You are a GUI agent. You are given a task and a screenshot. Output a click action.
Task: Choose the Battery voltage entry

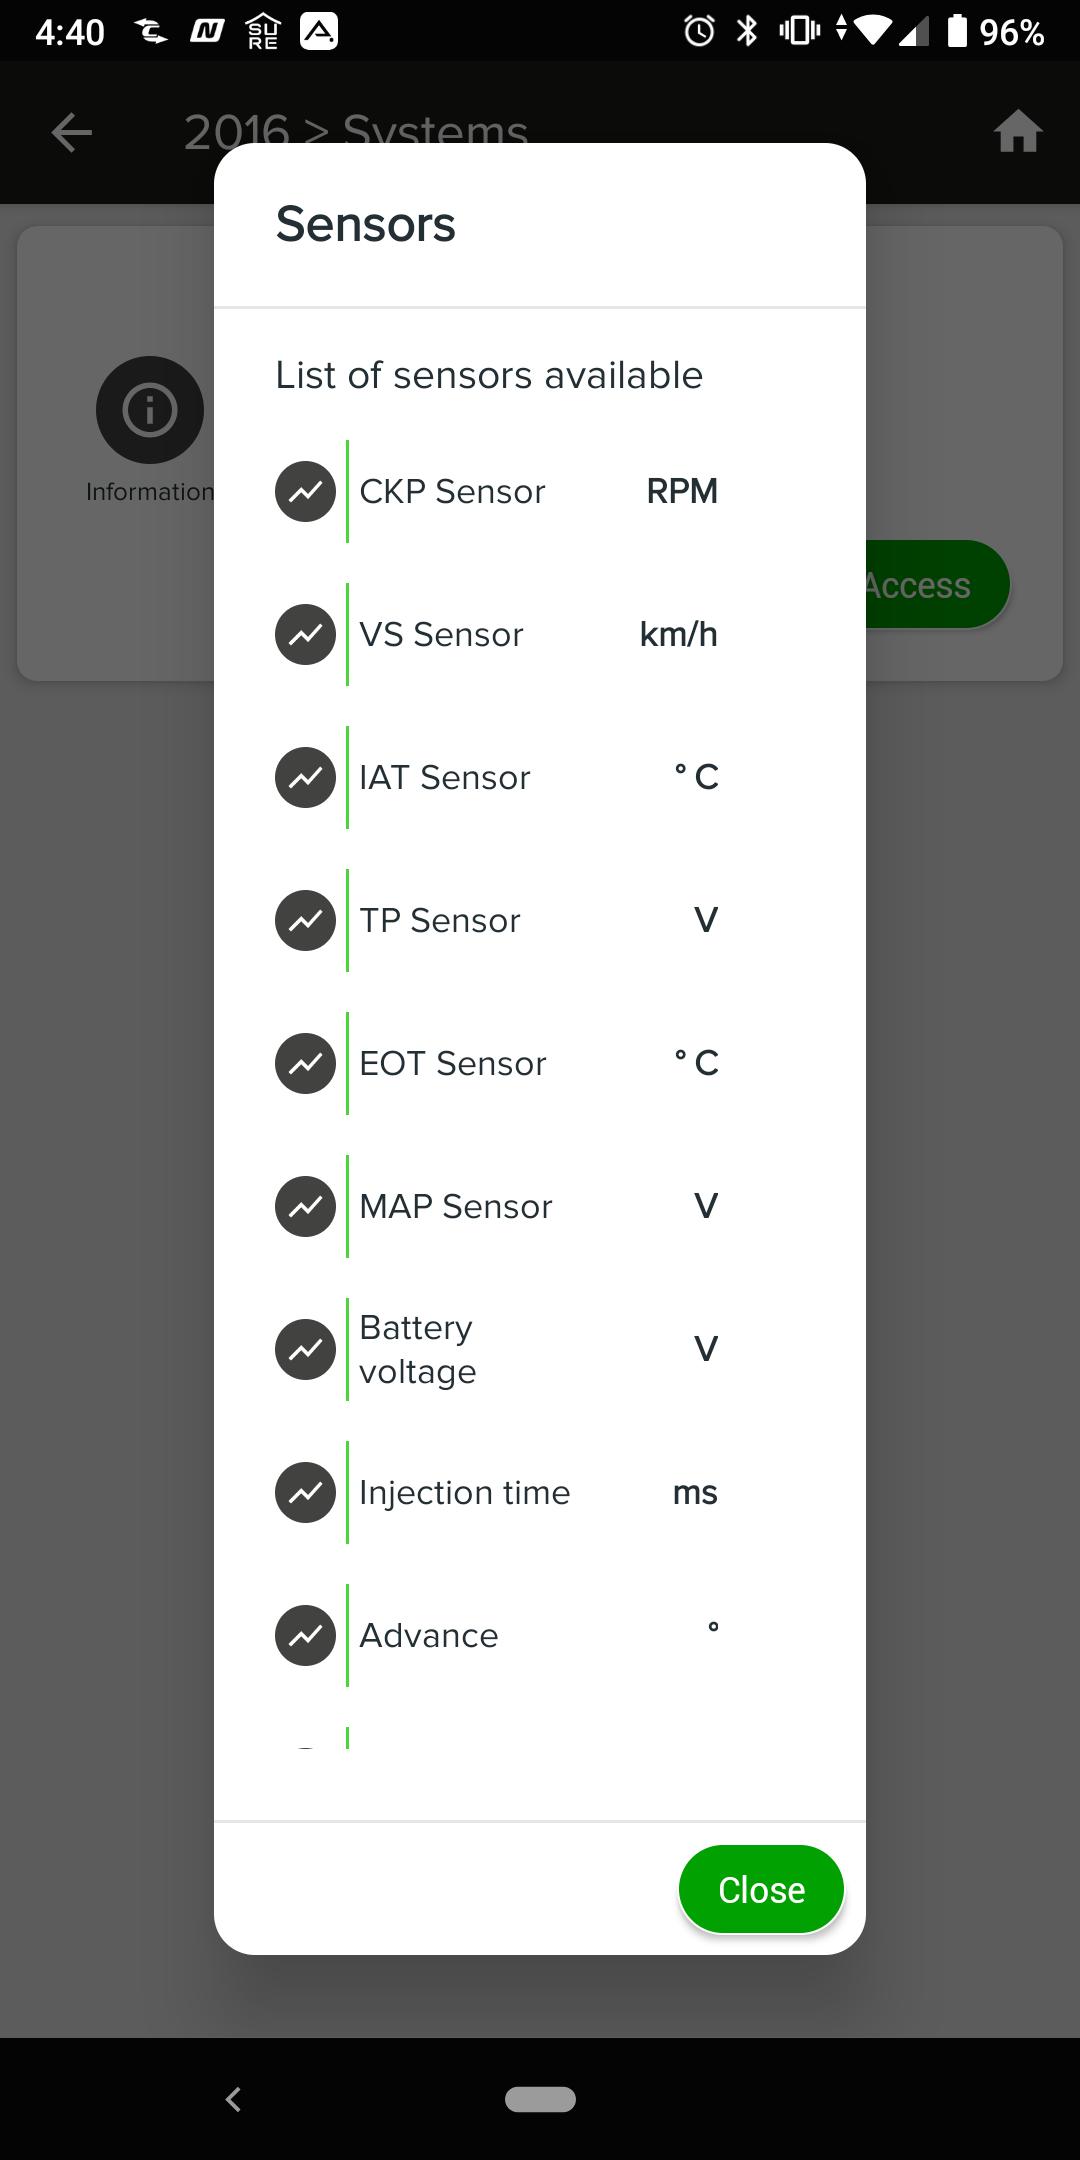tap(417, 1349)
